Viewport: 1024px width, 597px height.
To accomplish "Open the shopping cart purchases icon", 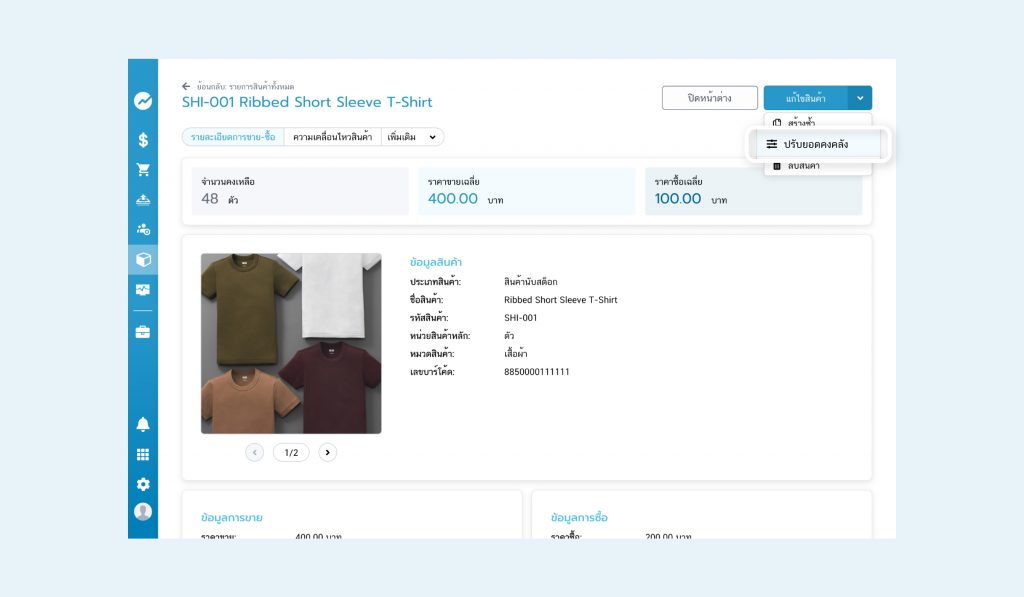I will [143, 170].
